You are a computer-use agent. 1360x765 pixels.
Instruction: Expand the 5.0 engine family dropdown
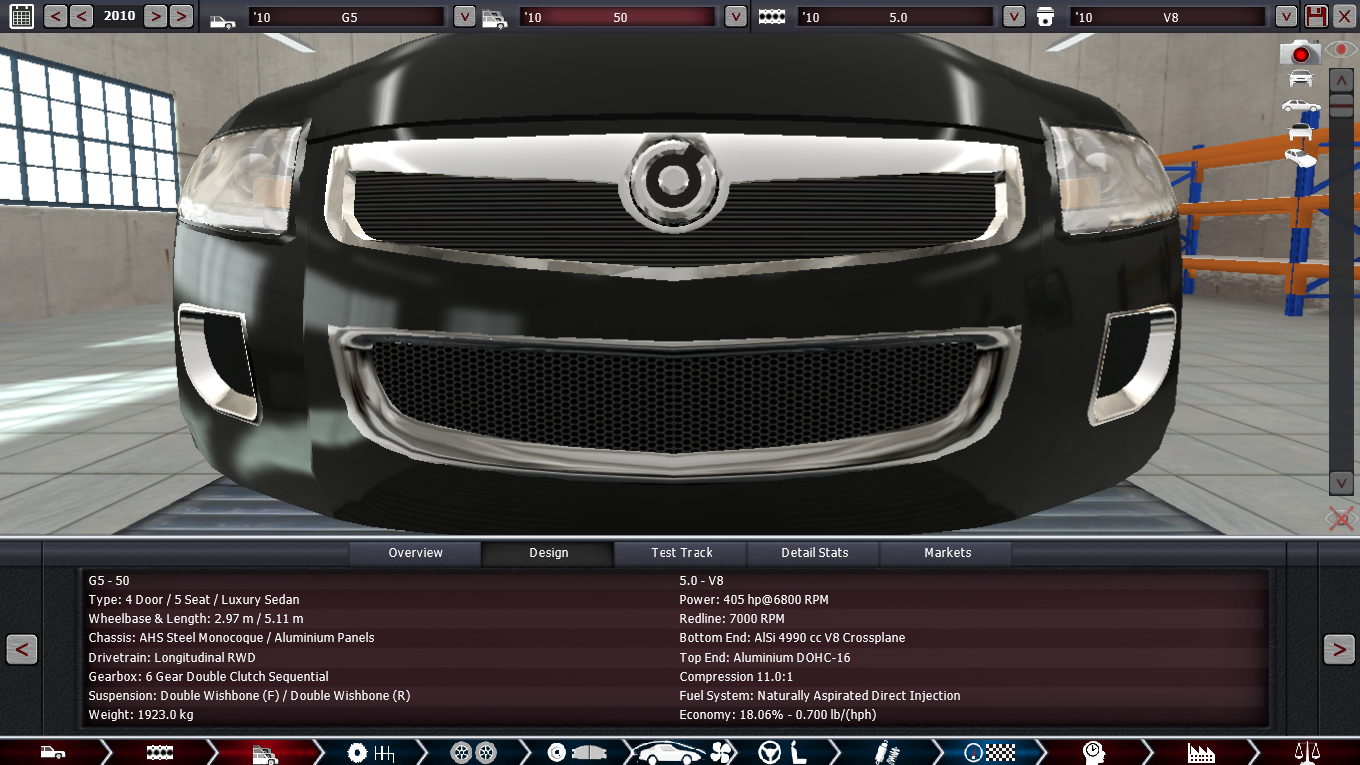(1014, 17)
